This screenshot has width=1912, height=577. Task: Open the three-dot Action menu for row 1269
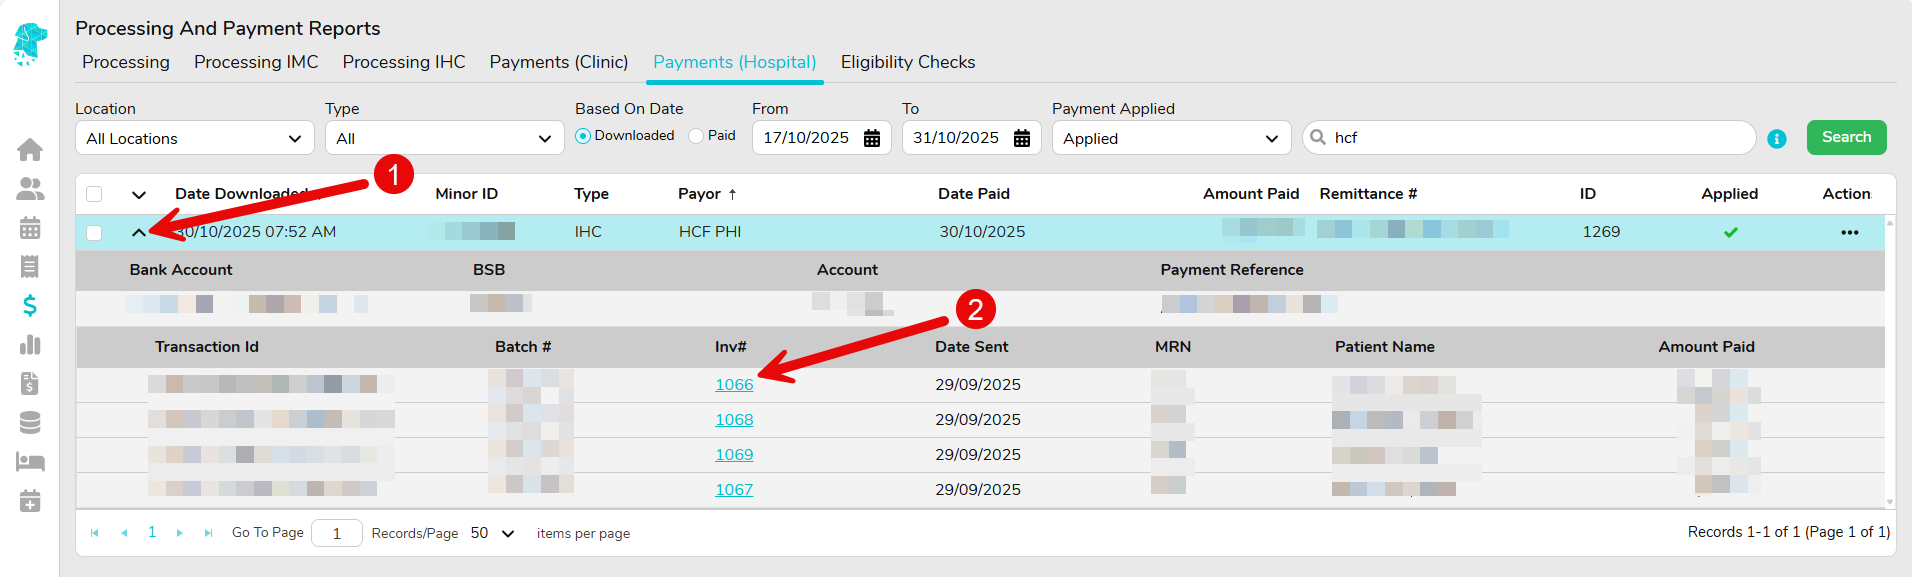tap(1849, 232)
